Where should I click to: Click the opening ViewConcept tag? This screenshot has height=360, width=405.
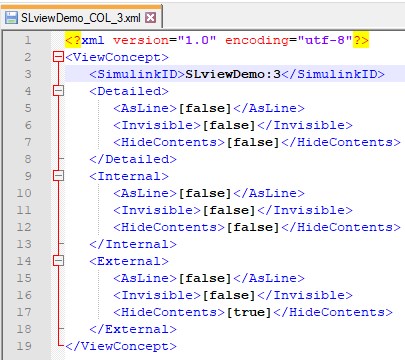click(x=117, y=57)
